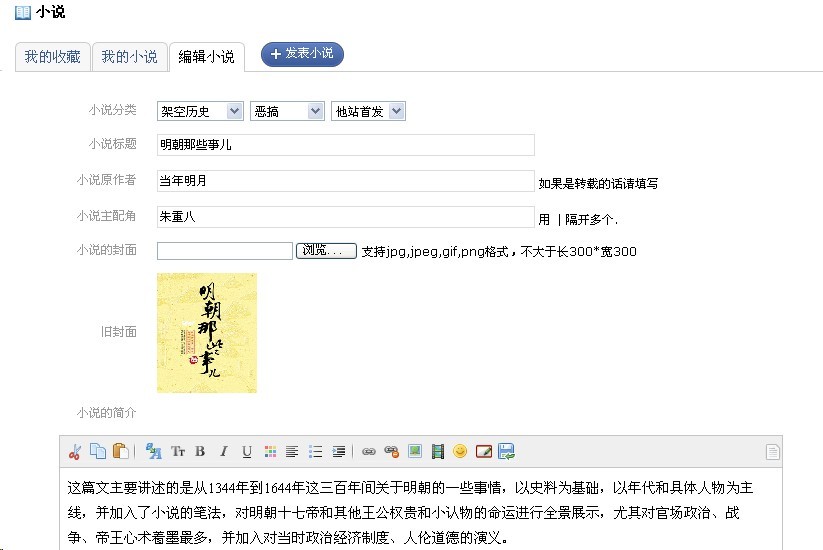823x550 pixels.
Task: Click the 小说的简介 label
Action: 107,413
